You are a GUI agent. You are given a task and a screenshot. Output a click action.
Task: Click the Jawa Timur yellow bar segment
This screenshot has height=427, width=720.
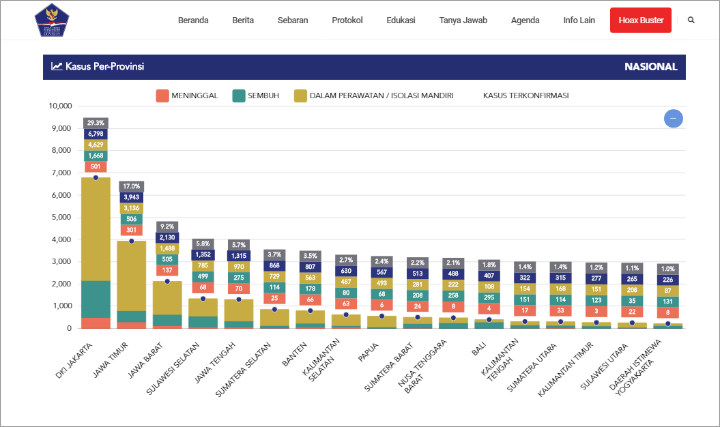pyautogui.click(x=132, y=276)
